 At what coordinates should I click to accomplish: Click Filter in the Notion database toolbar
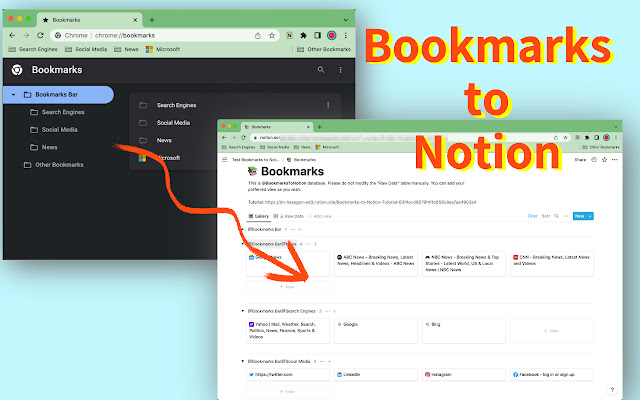coord(533,216)
